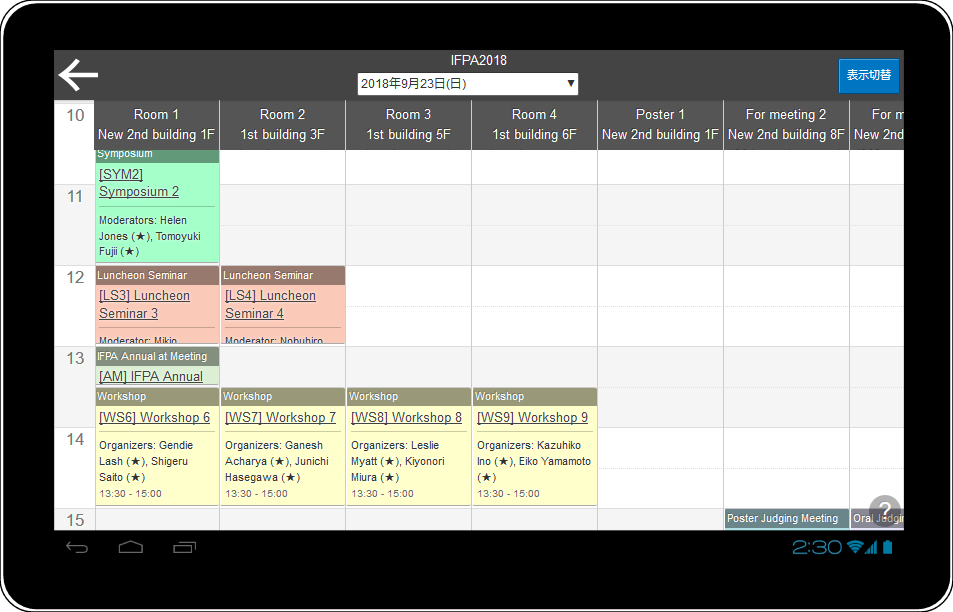Open the [LS4] Luncheon Seminar 4 link

270,304
